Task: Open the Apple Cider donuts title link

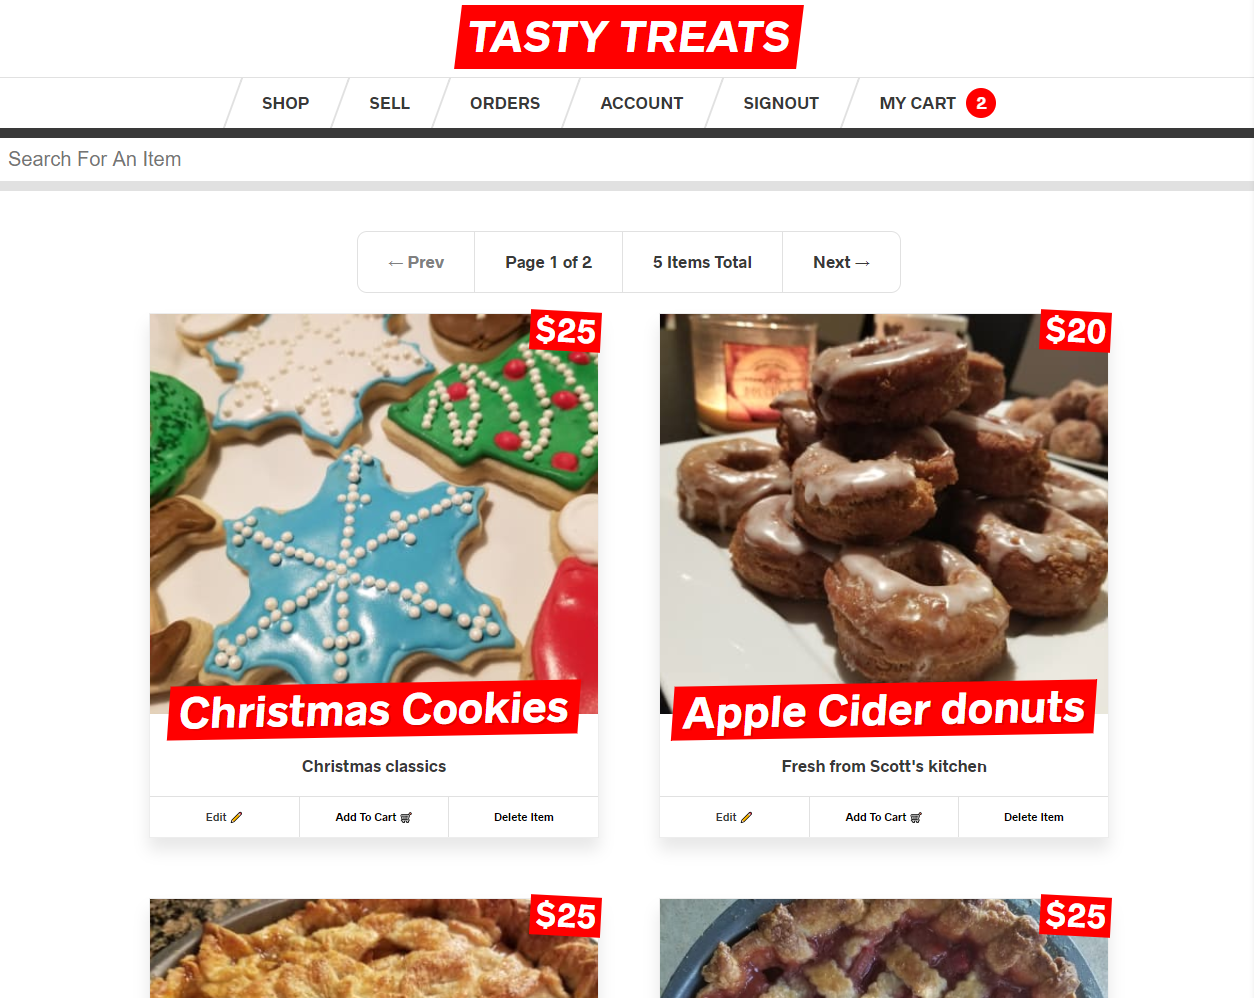Action: [884, 710]
